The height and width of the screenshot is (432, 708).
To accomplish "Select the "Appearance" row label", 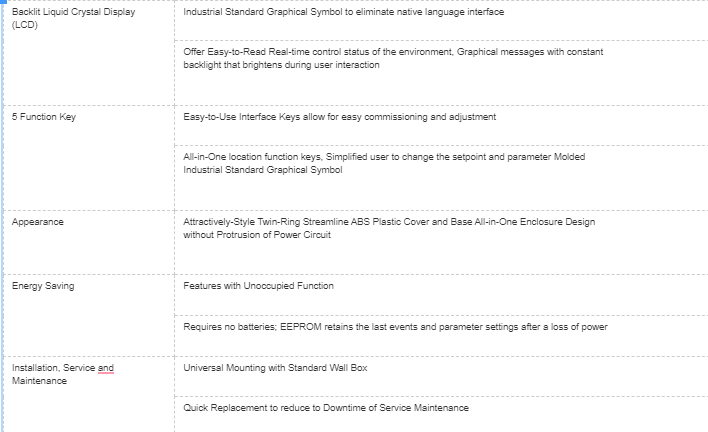I will coord(38,221).
